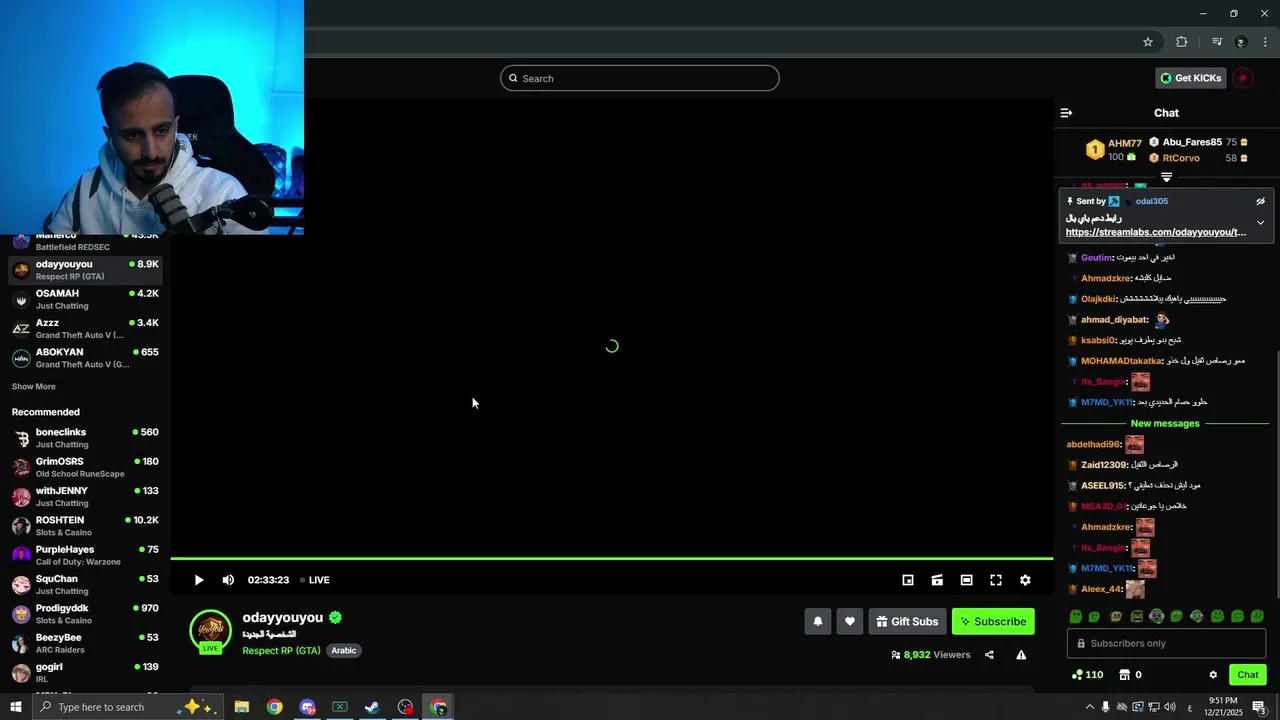This screenshot has width=1280, height=720.
Task: Open PurpleHayes recommended channel
Action: tap(85, 555)
